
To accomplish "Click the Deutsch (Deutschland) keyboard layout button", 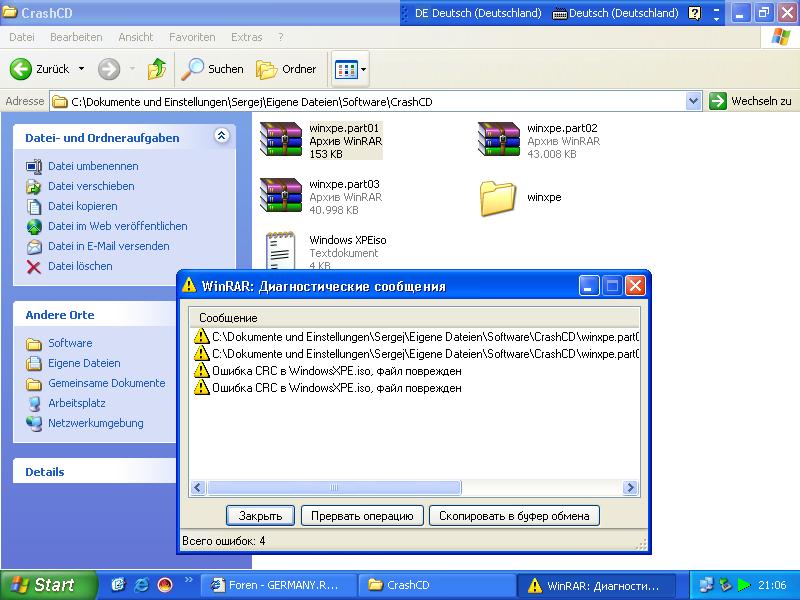I will click(x=616, y=13).
